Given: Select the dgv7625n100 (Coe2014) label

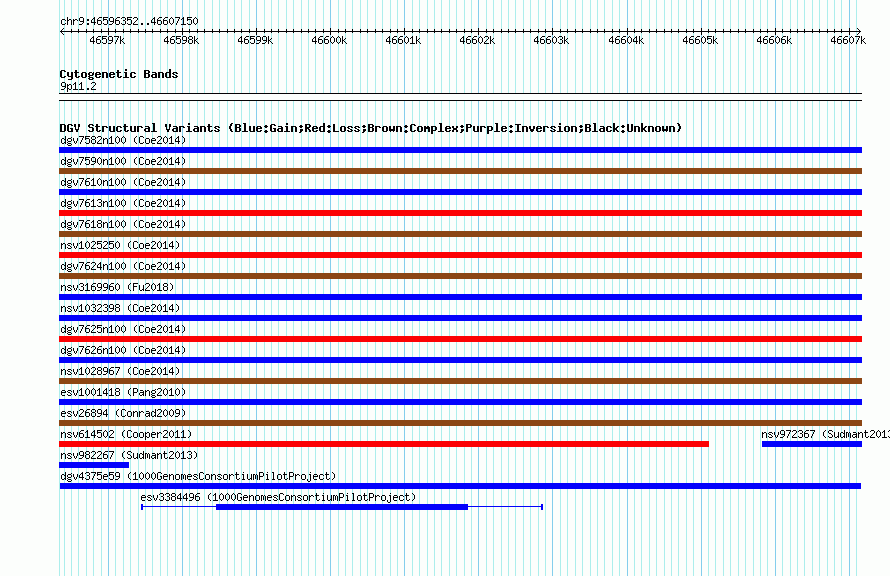Looking at the screenshot, I should [123, 329].
